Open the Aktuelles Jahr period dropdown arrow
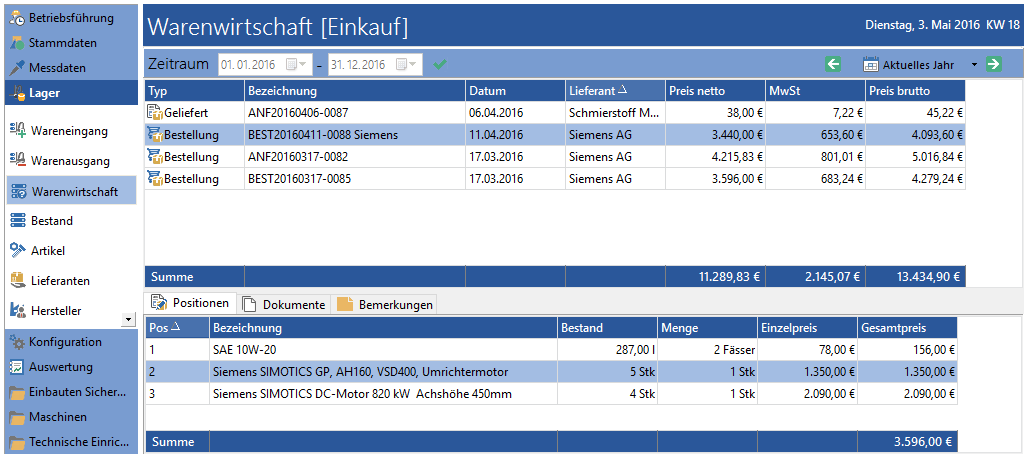 (x=974, y=65)
